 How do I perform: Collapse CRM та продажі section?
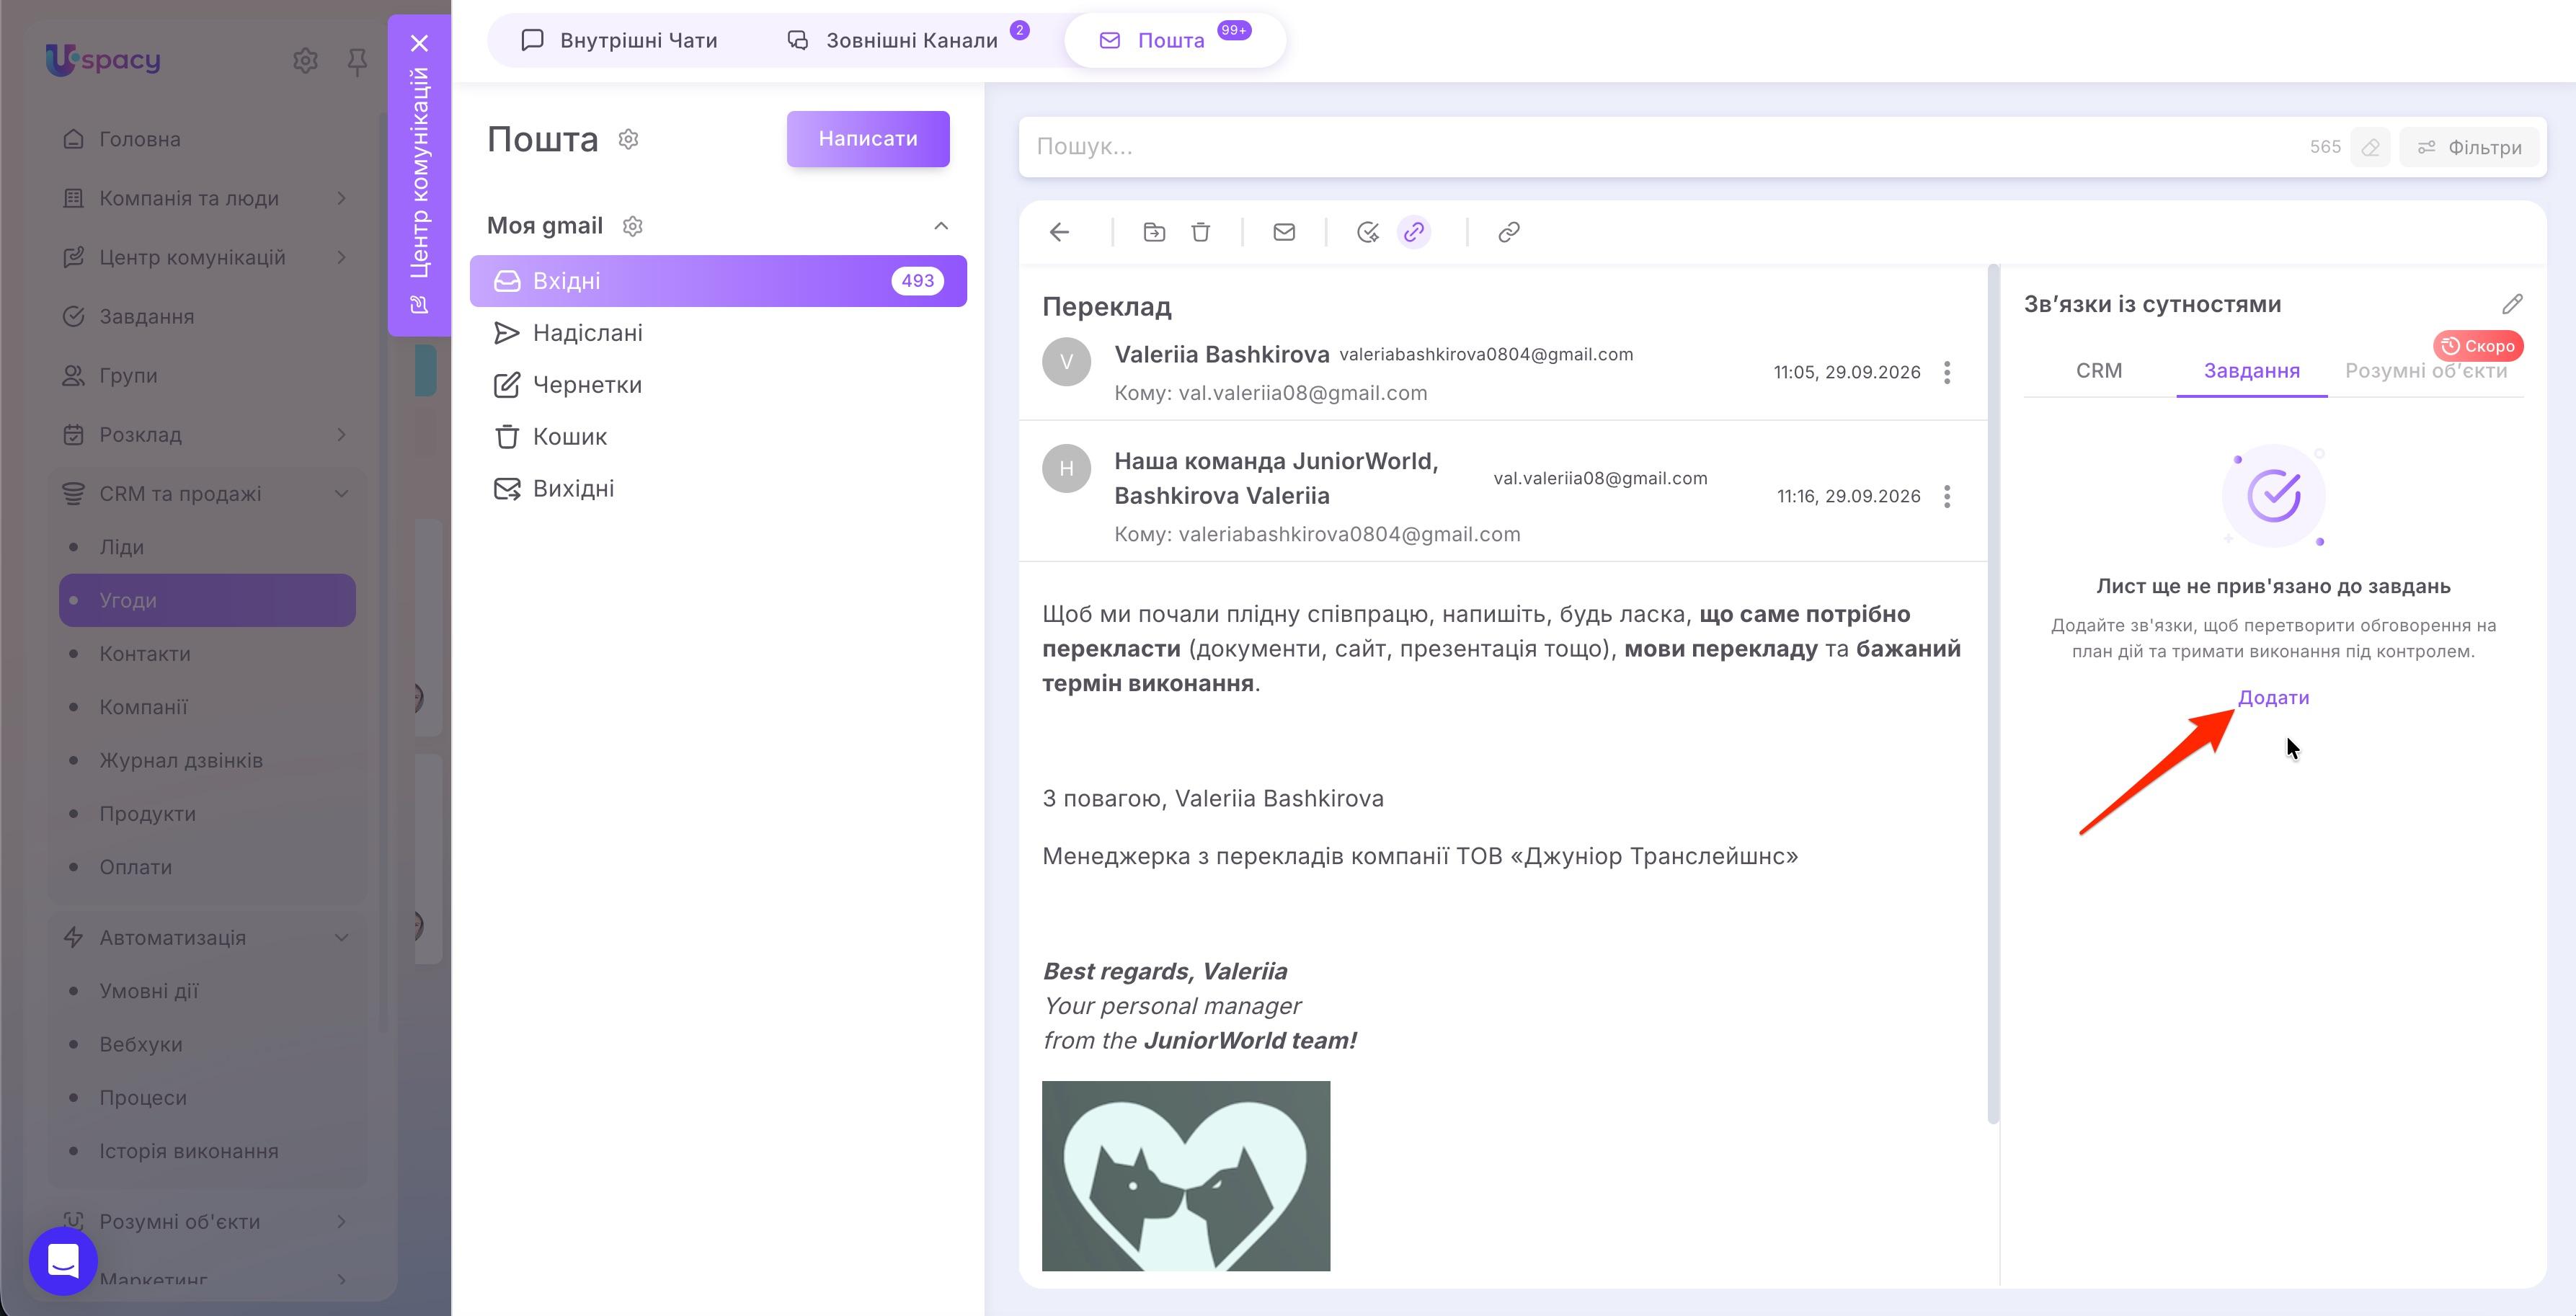[341, 493]
